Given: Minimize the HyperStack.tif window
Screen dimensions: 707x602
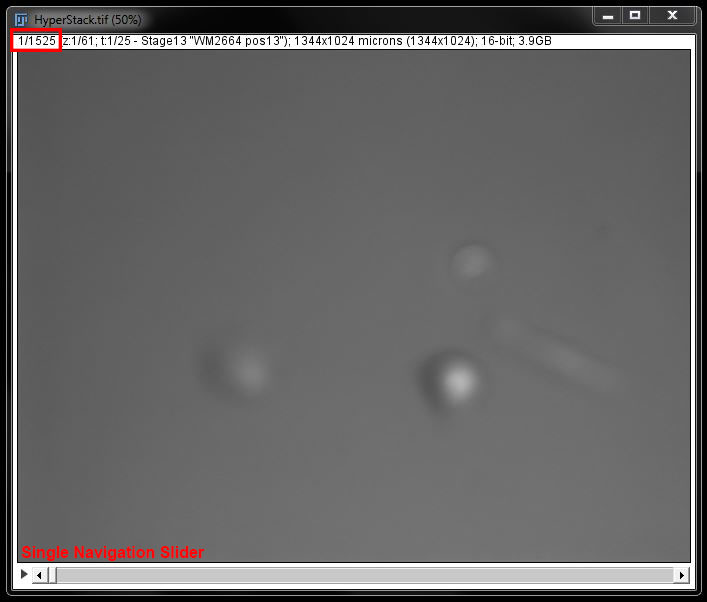Looking at the screenshot, I should tap(607, 16).
